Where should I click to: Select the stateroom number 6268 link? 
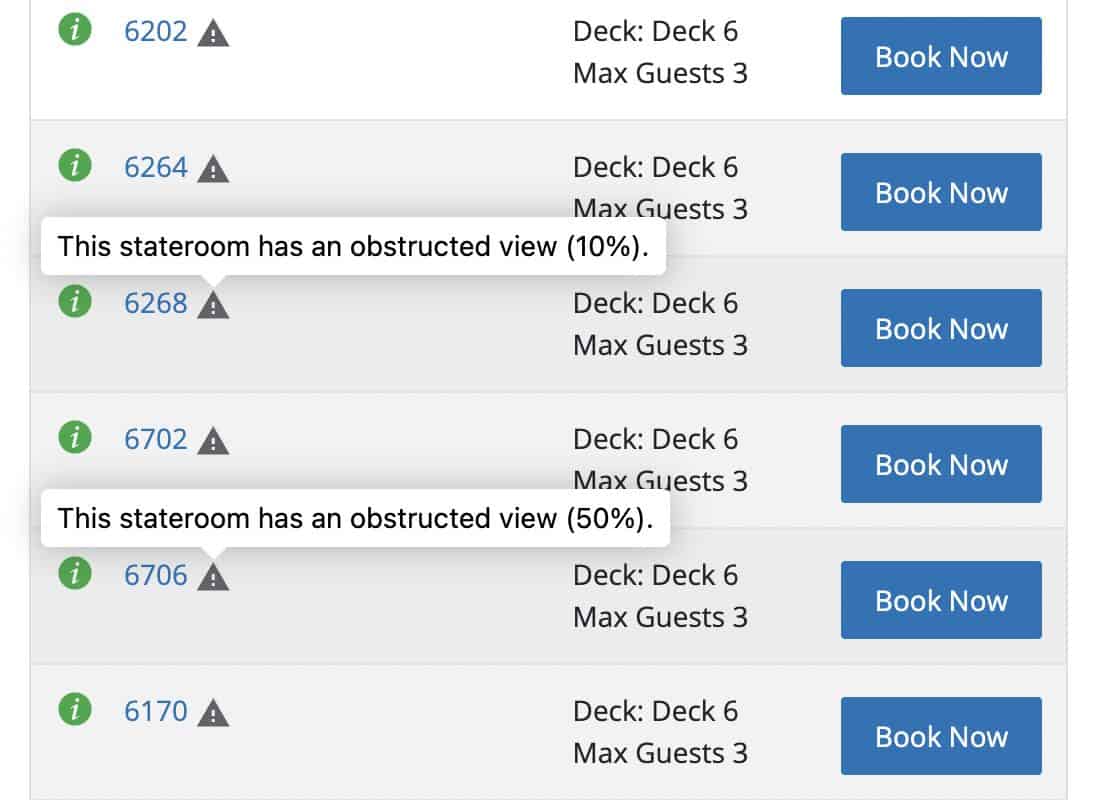[155, 303]
